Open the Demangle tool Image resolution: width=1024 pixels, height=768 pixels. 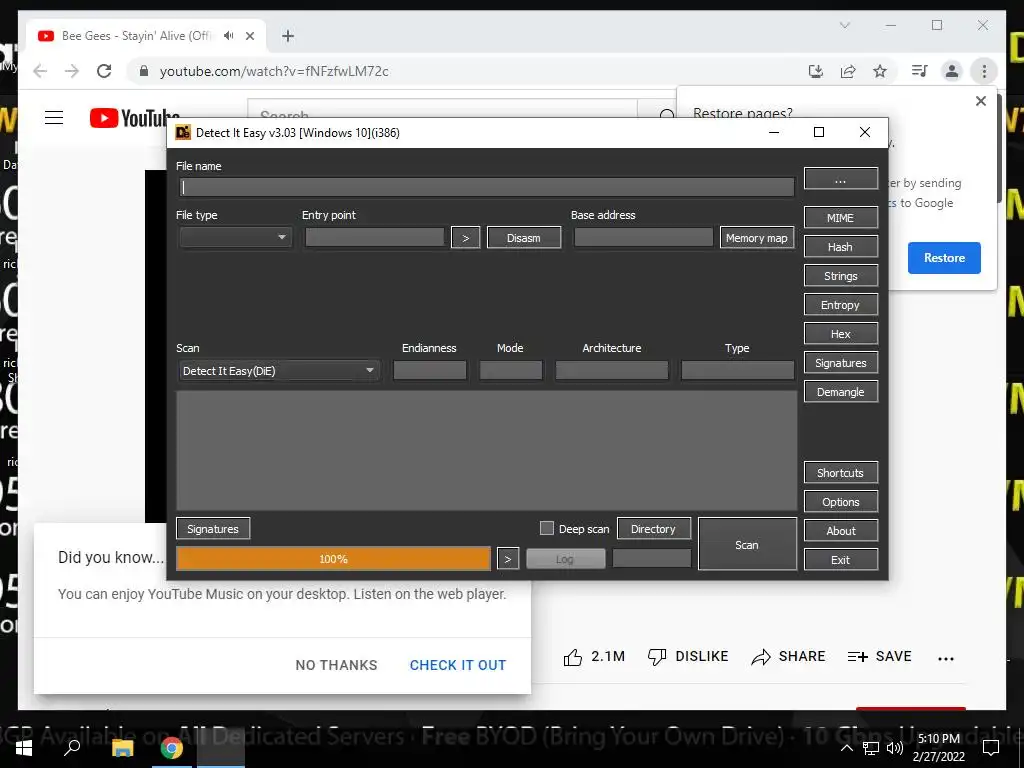tap(840, 392)
